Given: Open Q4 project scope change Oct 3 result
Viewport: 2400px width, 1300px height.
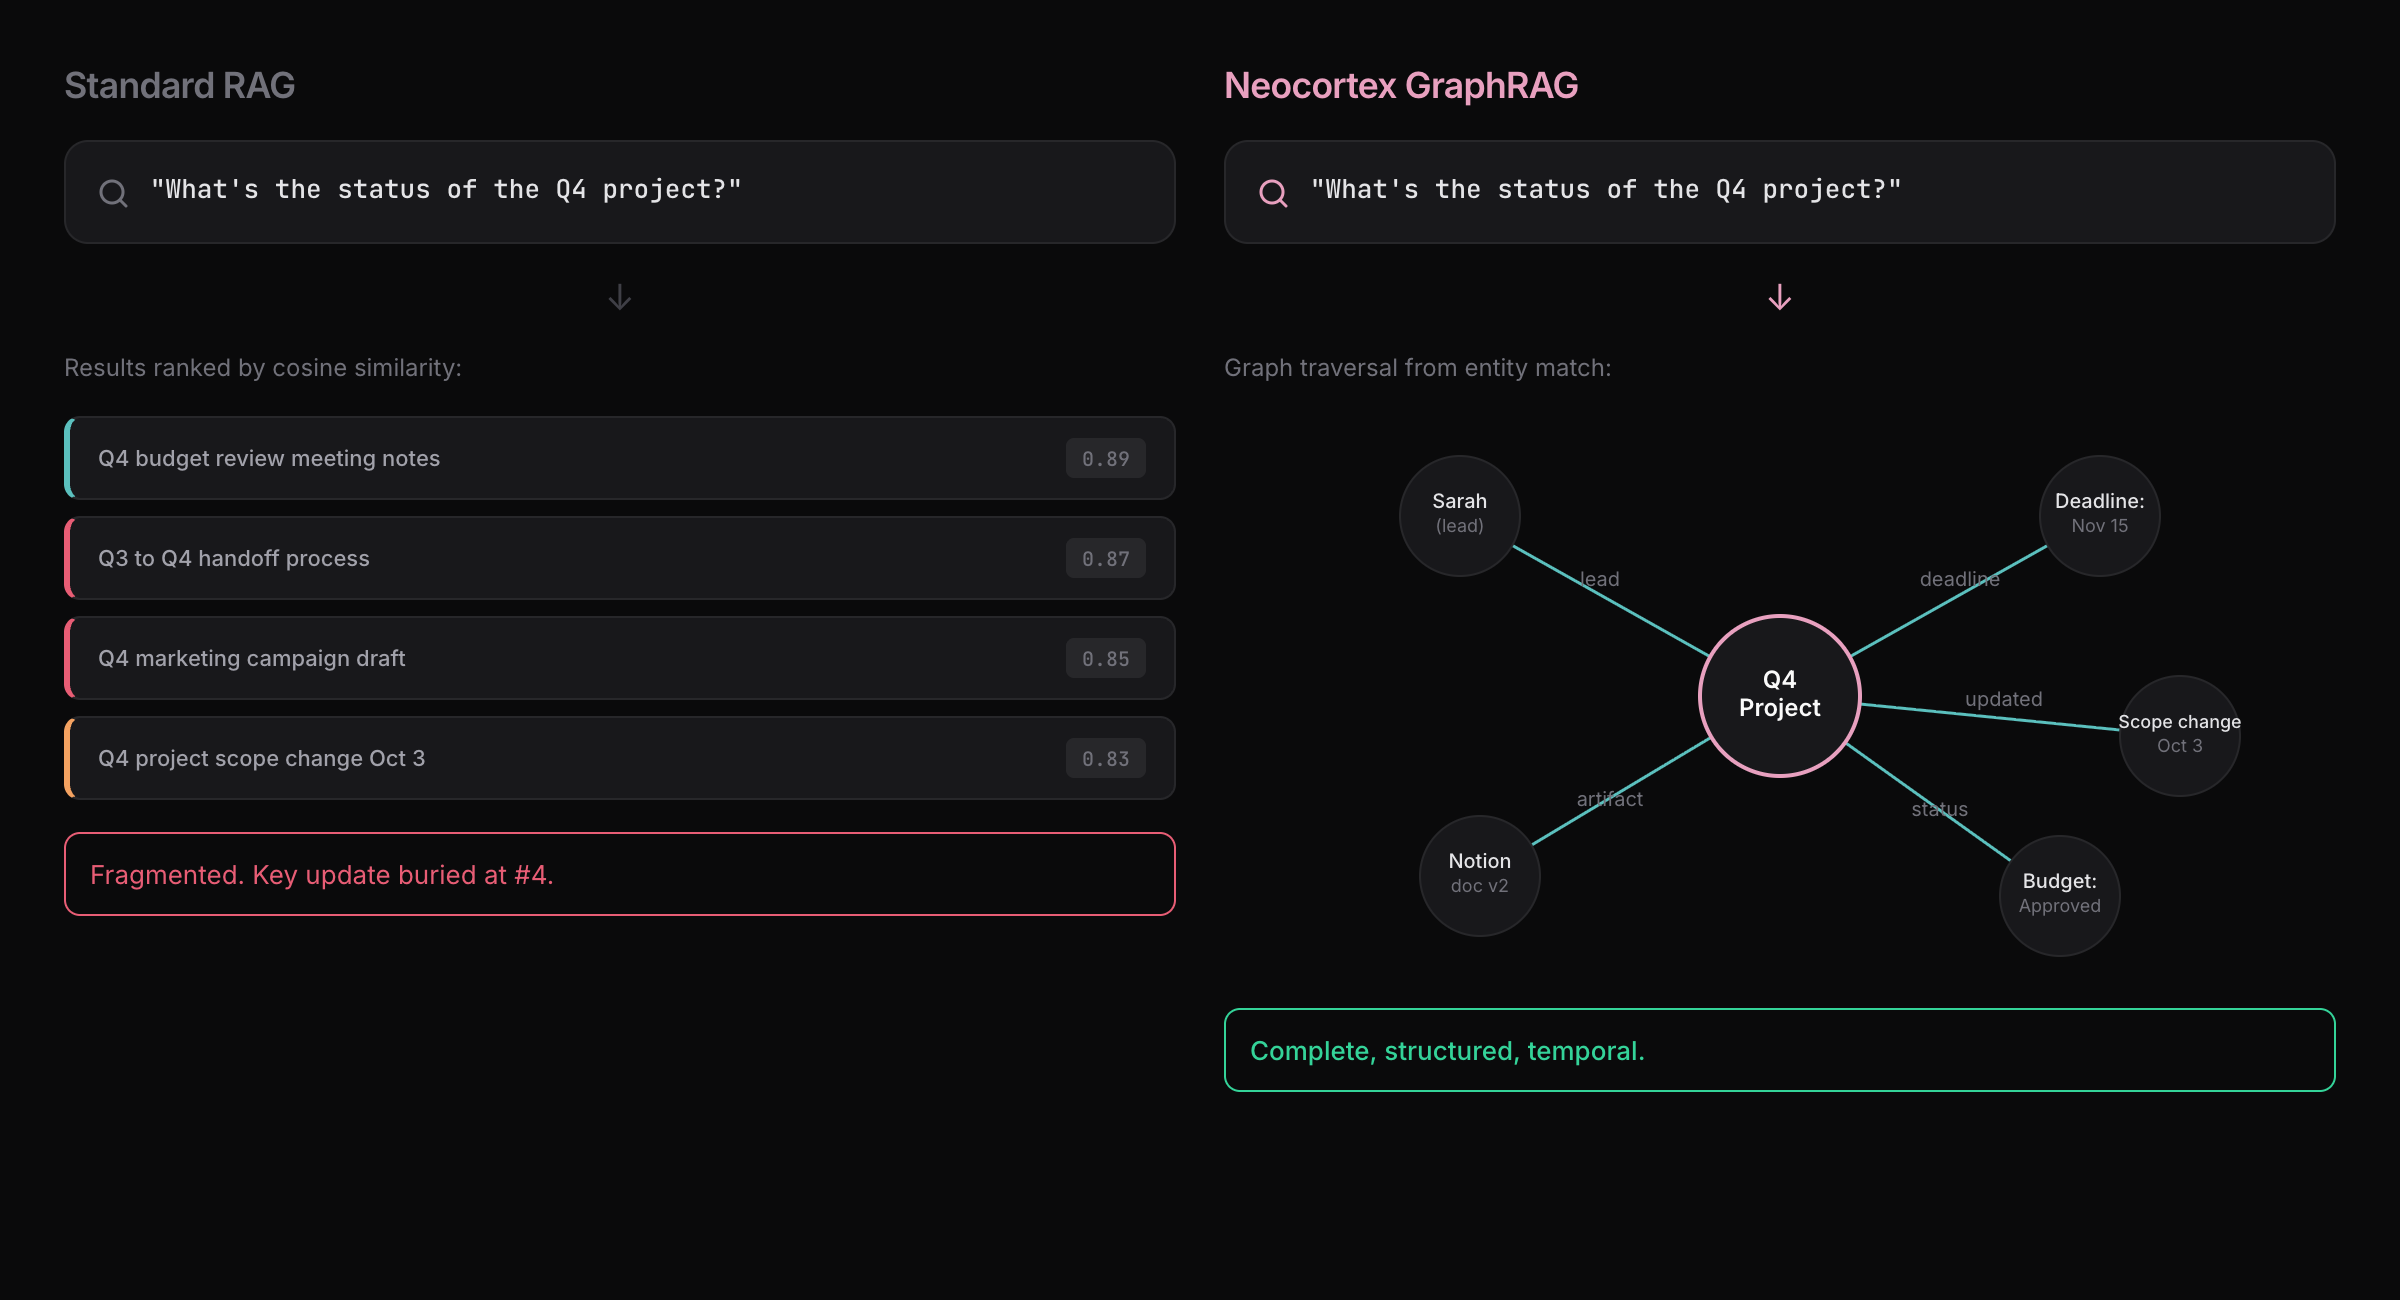Looking at the screenshot, I should tap(262, 758).
